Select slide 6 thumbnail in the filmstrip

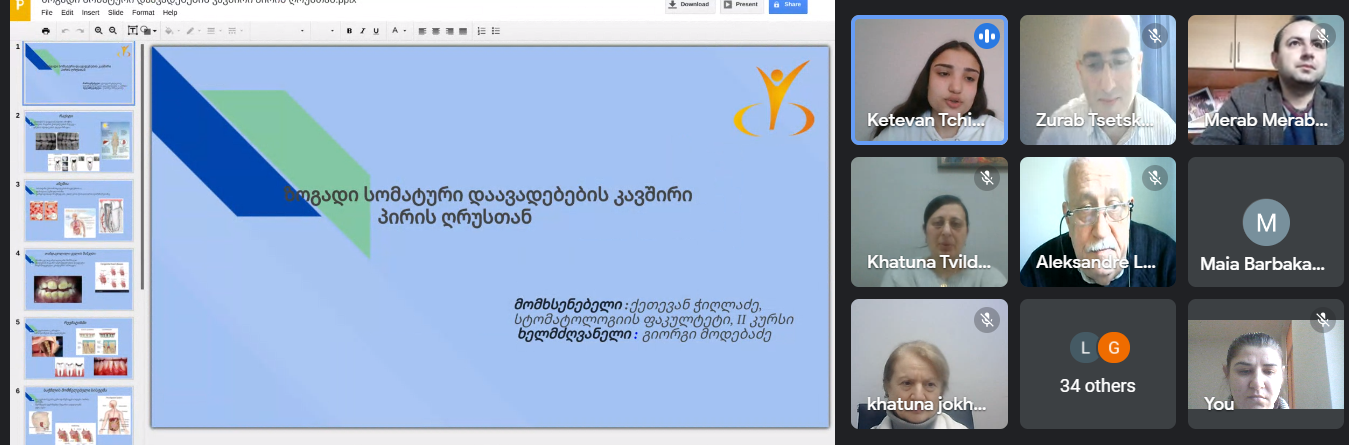[79, 416]
